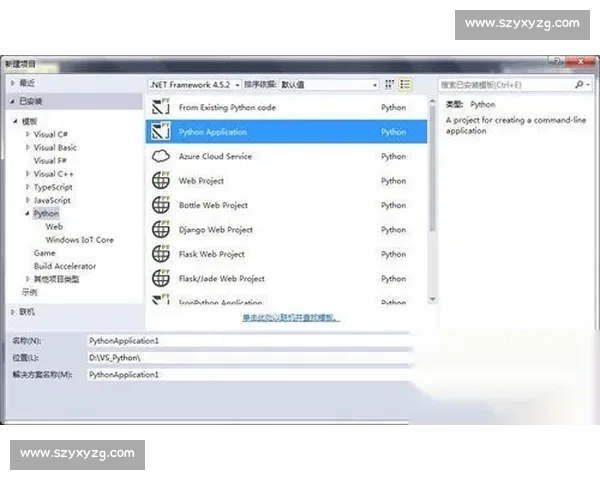This screenshot has width=600, height=480.
Task: Switch templates to list view
Action: click(405, 85)
